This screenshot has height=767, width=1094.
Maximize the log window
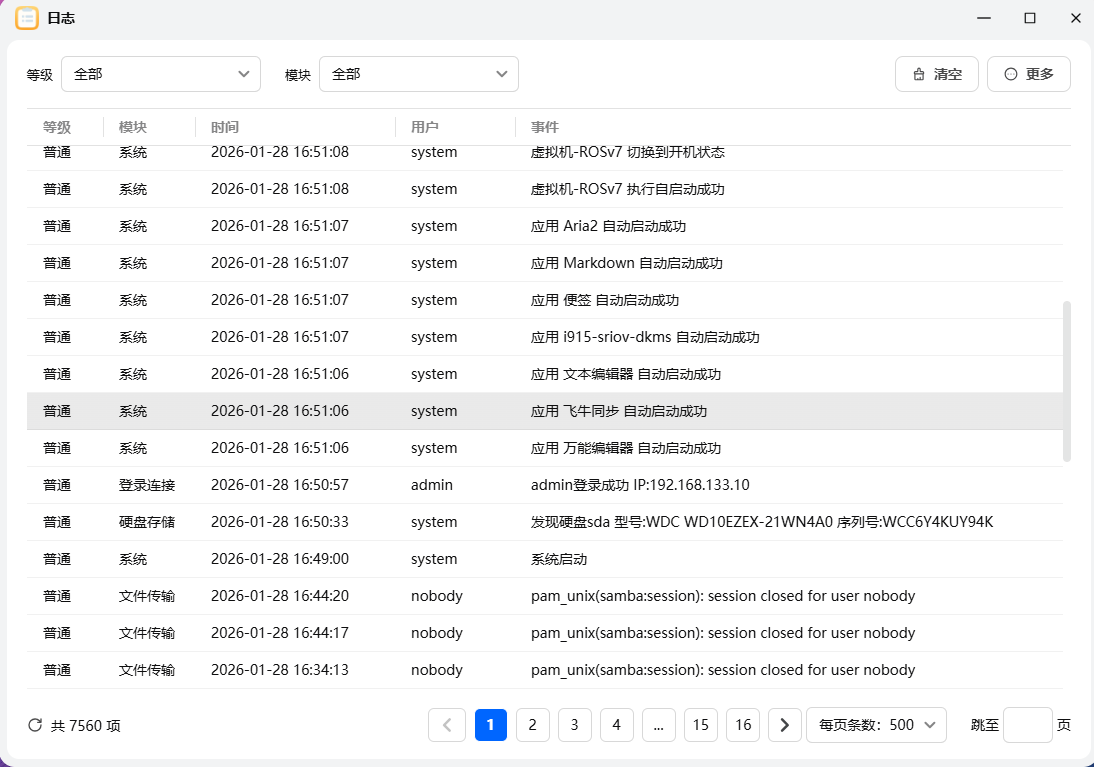pos(1029,18)
